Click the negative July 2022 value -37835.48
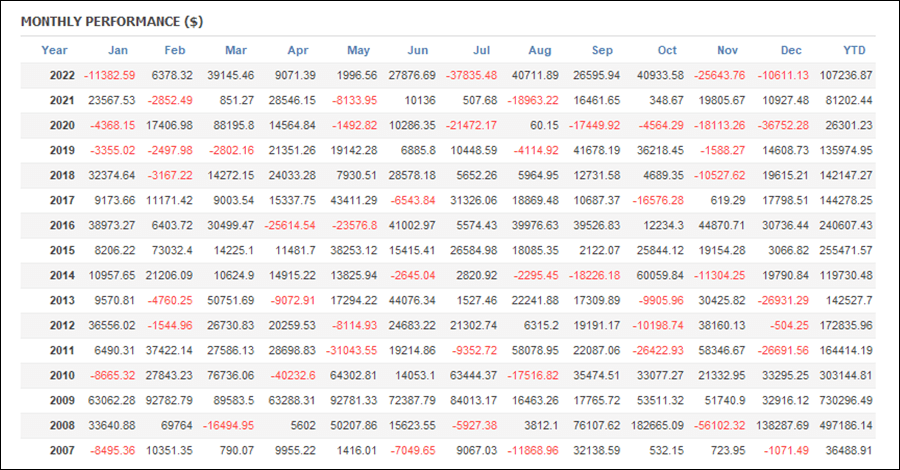This screenshot has height=470, width=900. [471, 75]
